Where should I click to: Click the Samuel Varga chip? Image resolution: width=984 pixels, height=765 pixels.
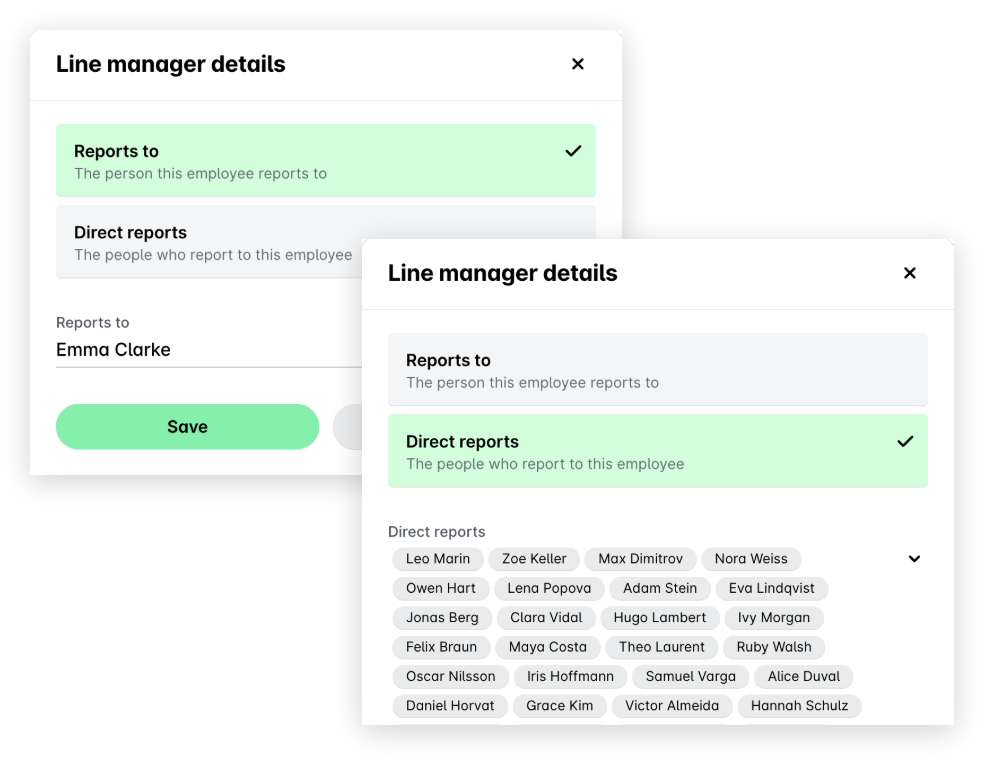(691, 677)
